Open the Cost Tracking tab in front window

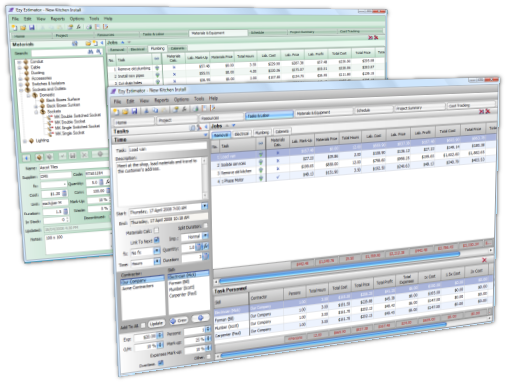pyautogui.click(x=471, y=105)
